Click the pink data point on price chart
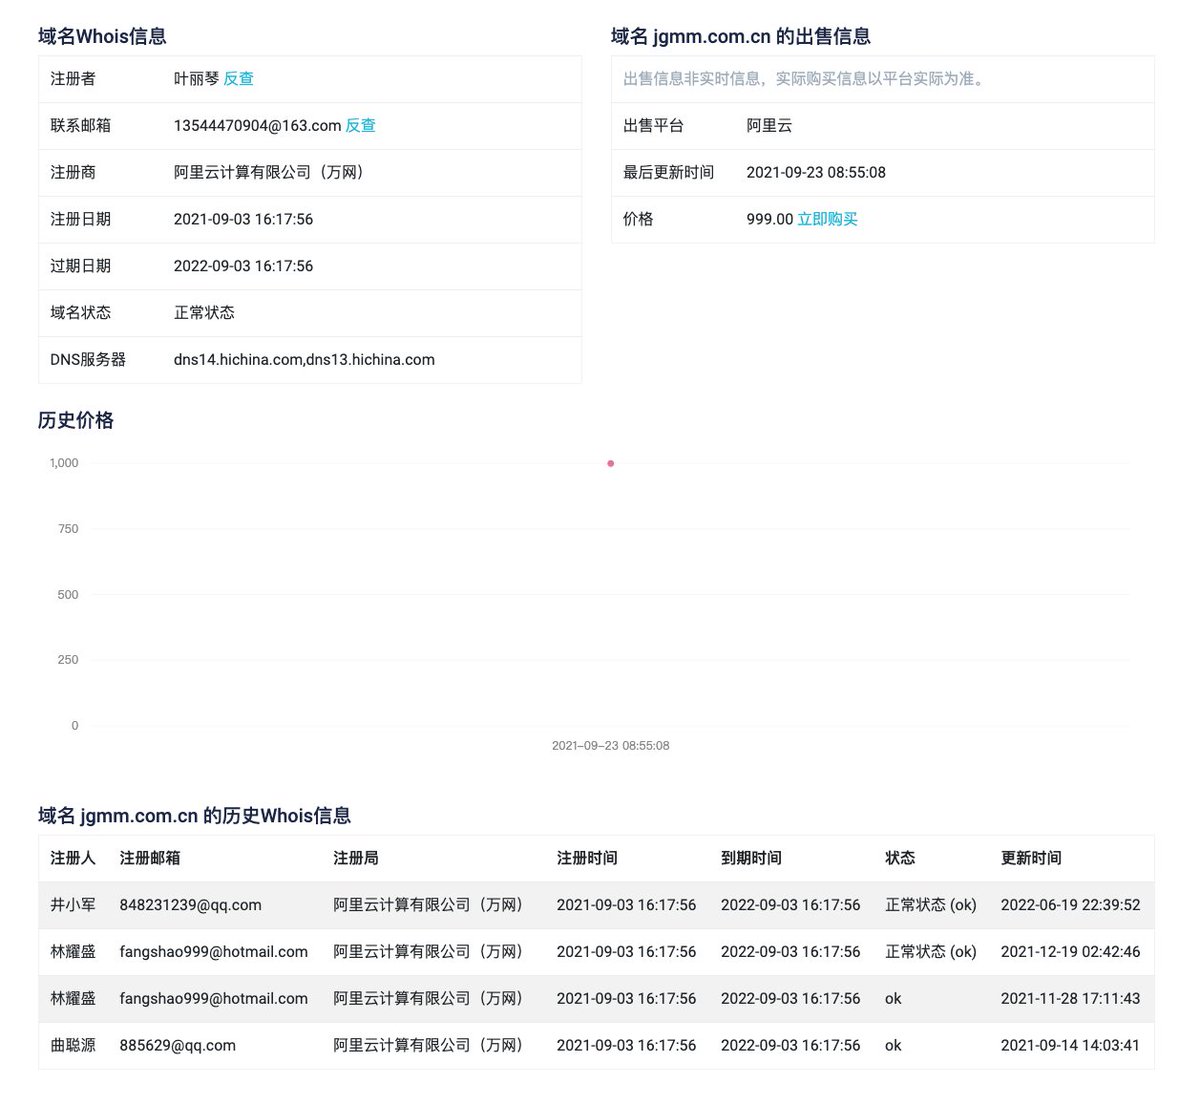Viewport: 1200px width, 1105px height. [x=610, y=463]
